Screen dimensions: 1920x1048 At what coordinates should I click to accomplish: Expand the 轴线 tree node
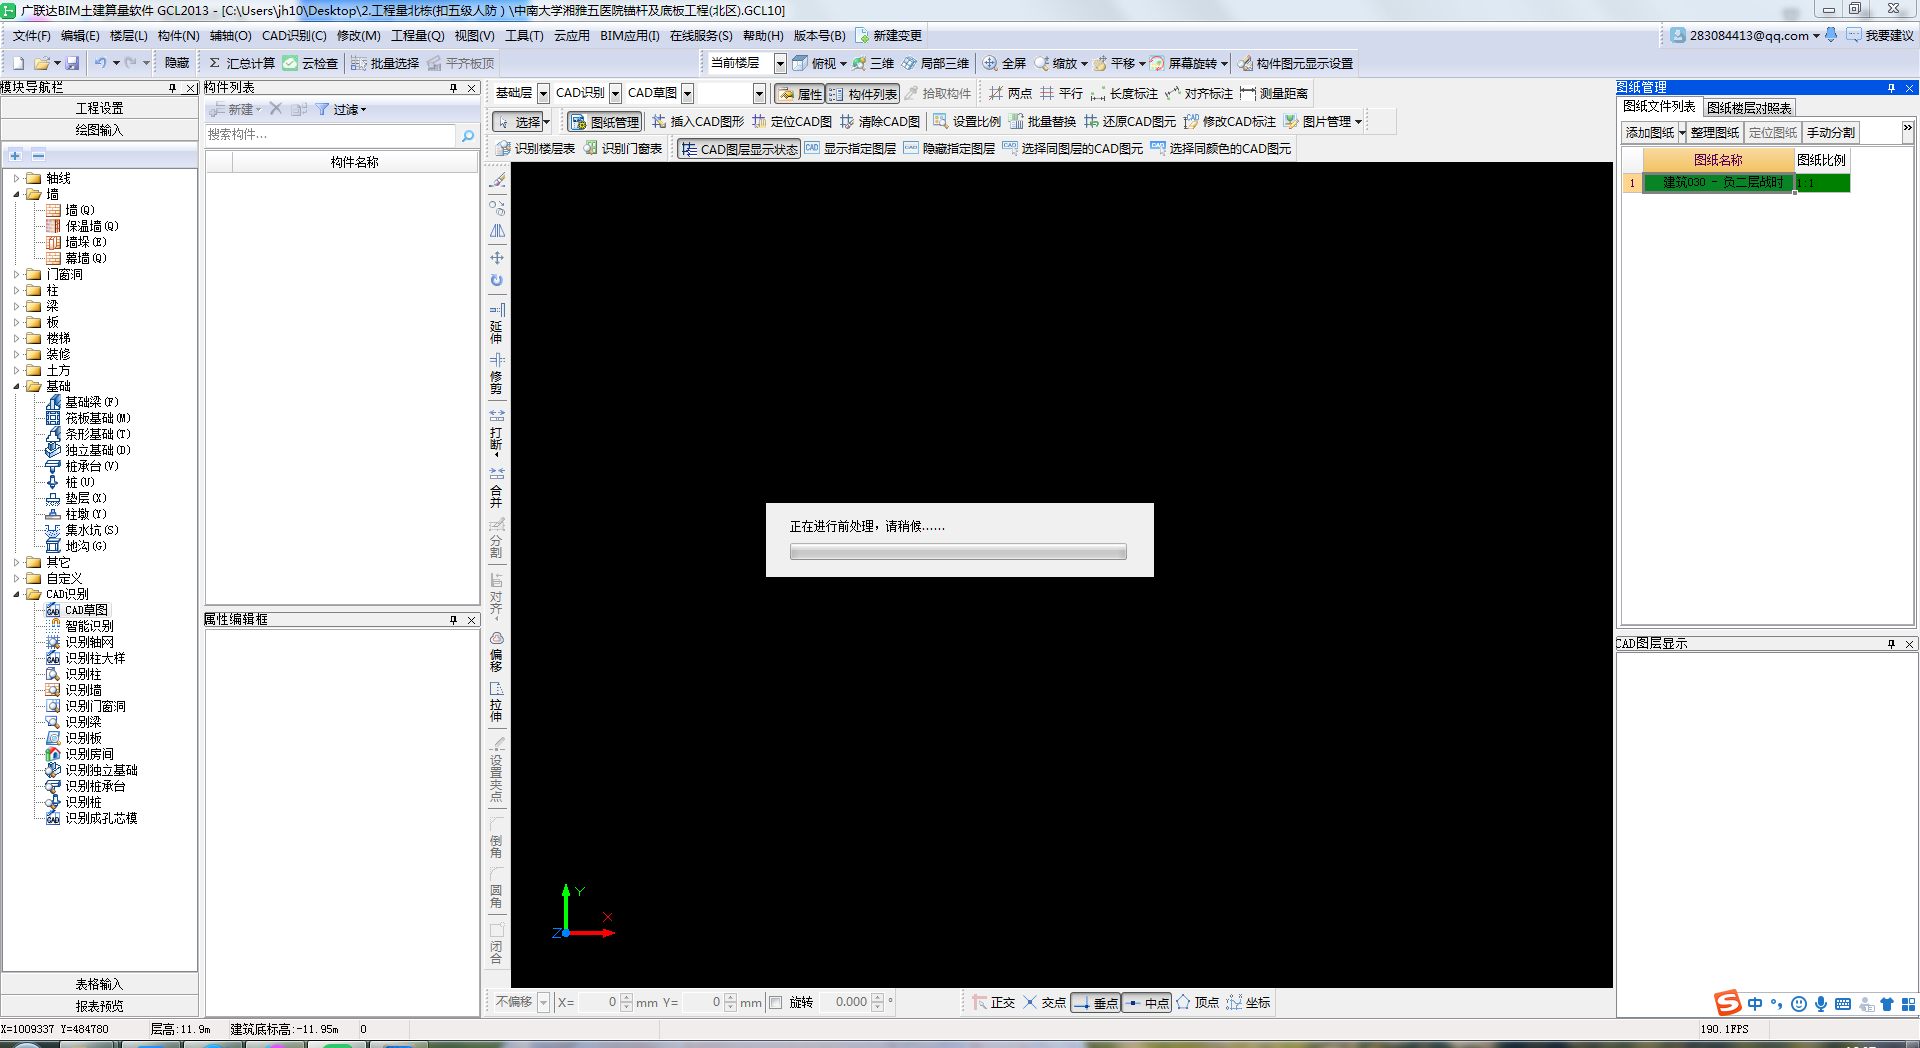click(16, 178)
